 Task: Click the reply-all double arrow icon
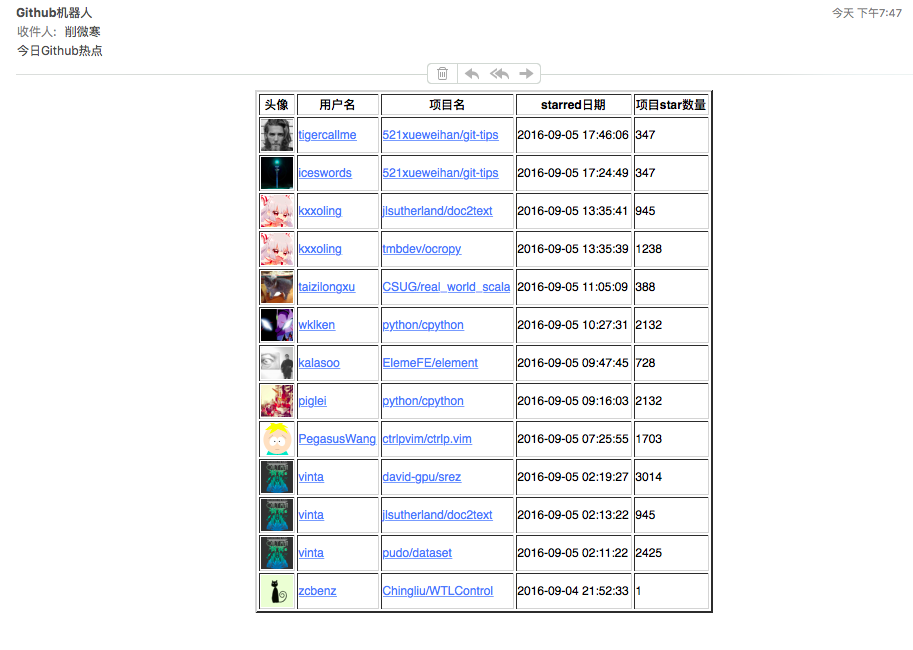coord(500,73)
